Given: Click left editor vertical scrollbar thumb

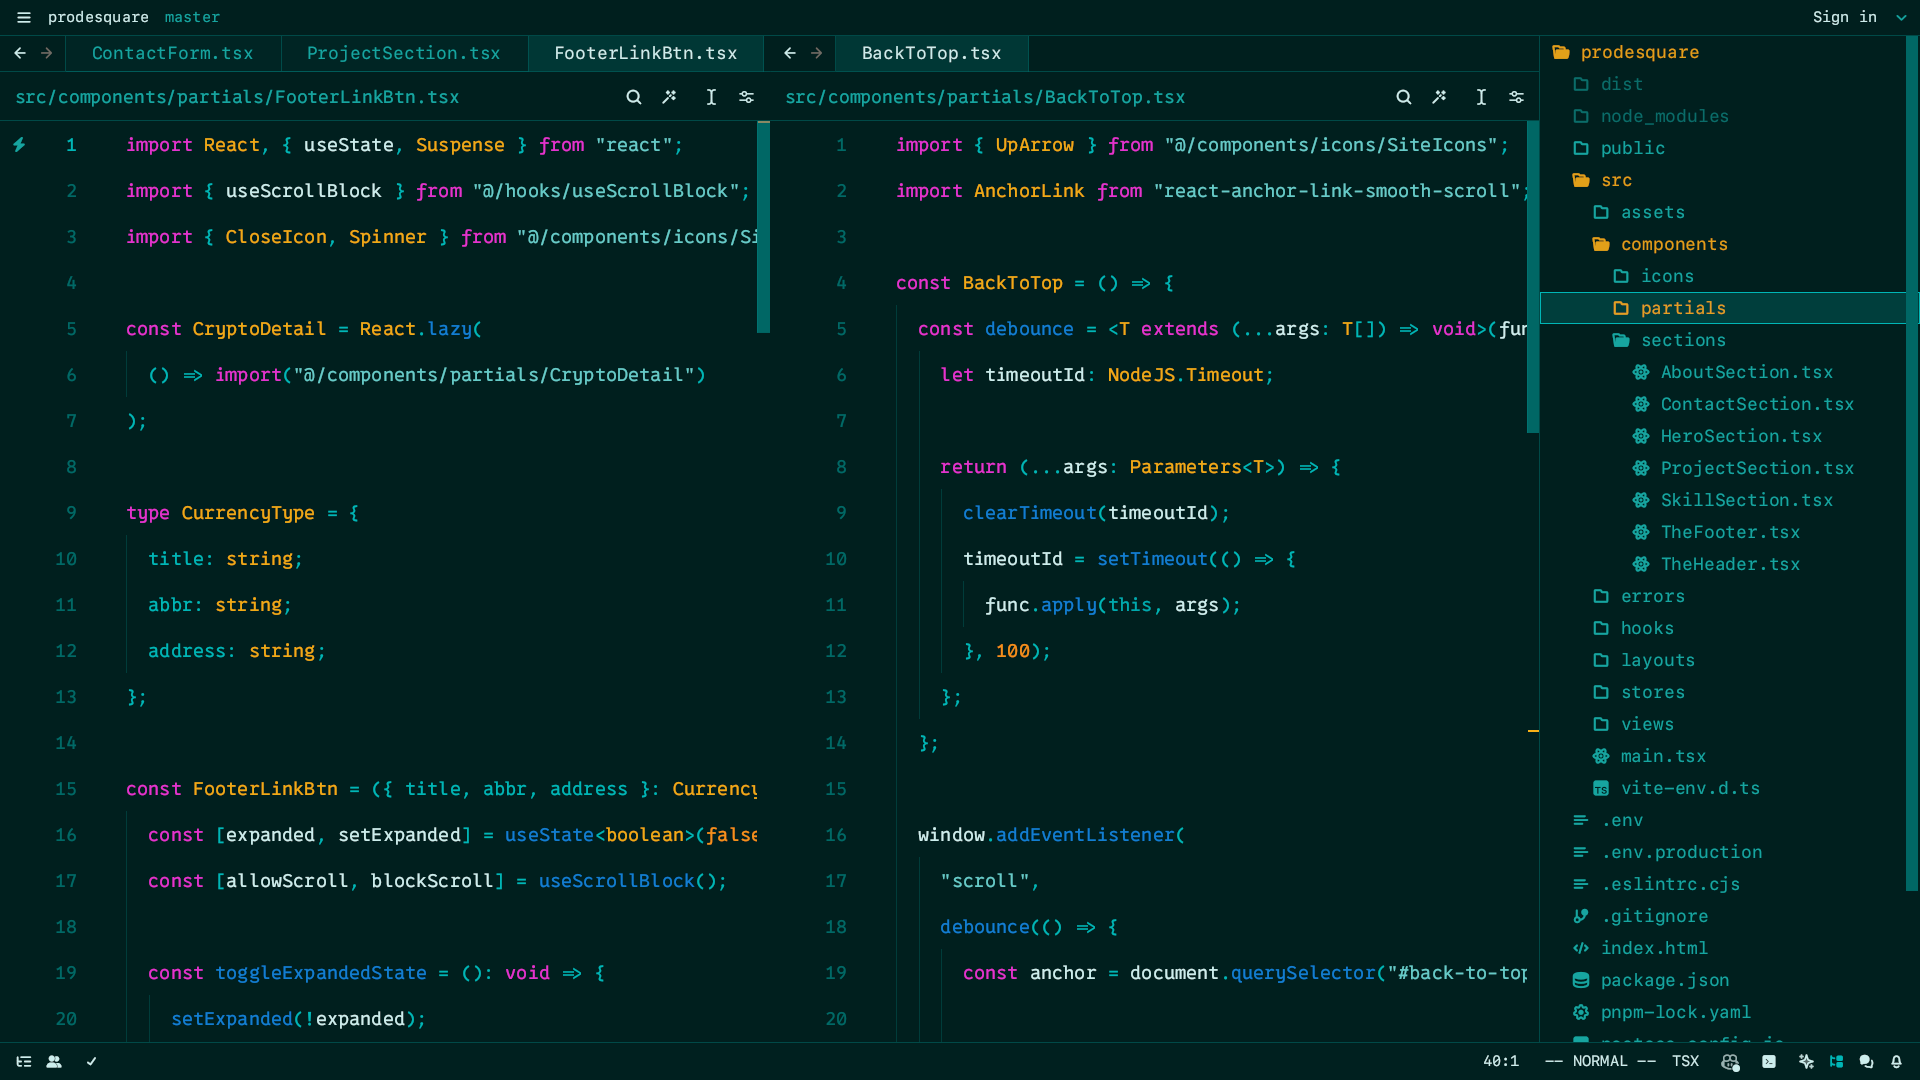Looking at the screenshot, I should (763, 227).
